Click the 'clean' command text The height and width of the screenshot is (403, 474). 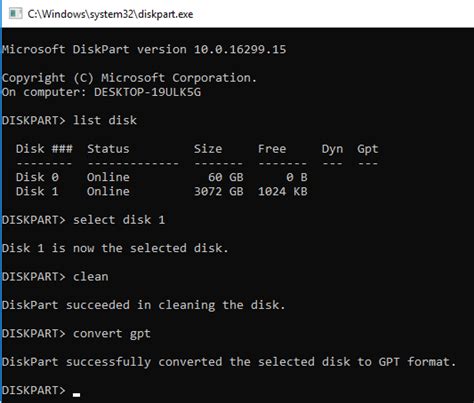[91, 277]
